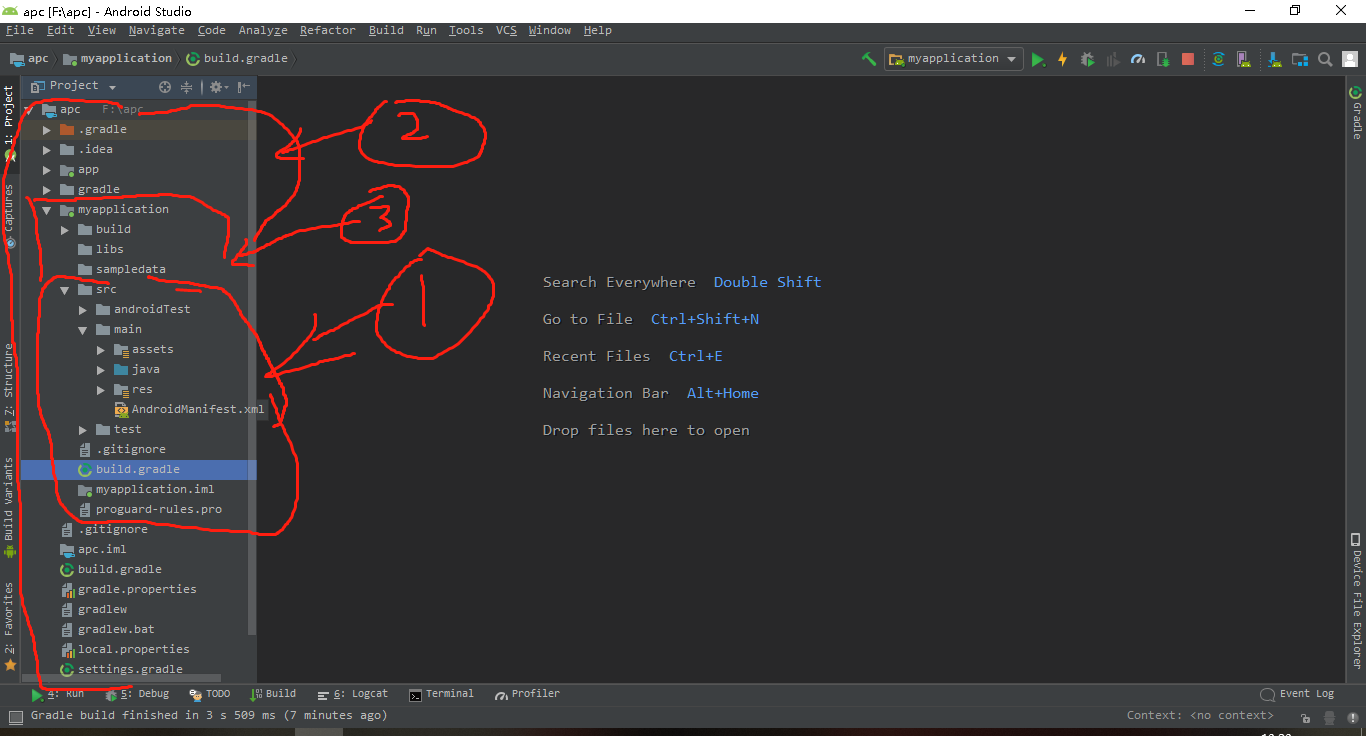
Task: Click the Search Everywhere magnifier icon
Action: [x=1325, y=59]
